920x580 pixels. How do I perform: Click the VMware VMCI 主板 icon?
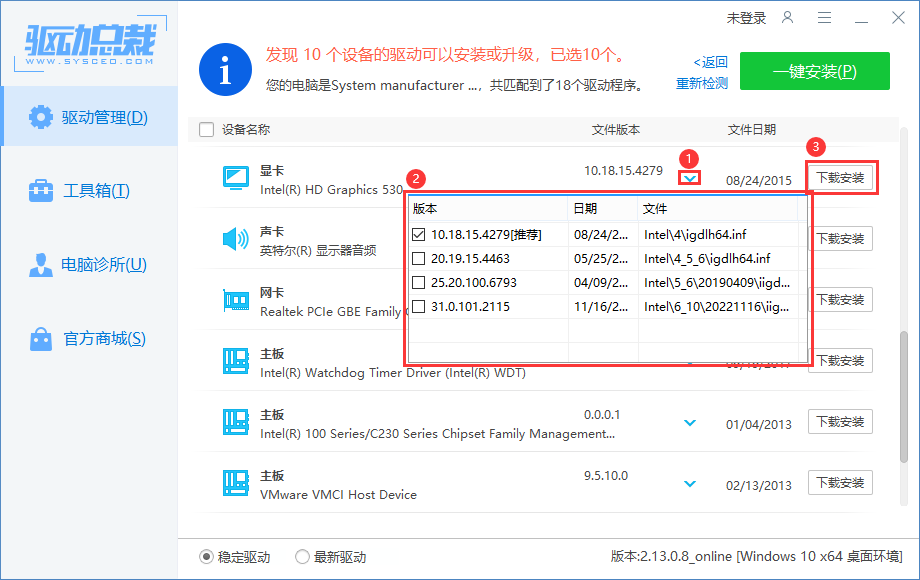pos(236,483)
